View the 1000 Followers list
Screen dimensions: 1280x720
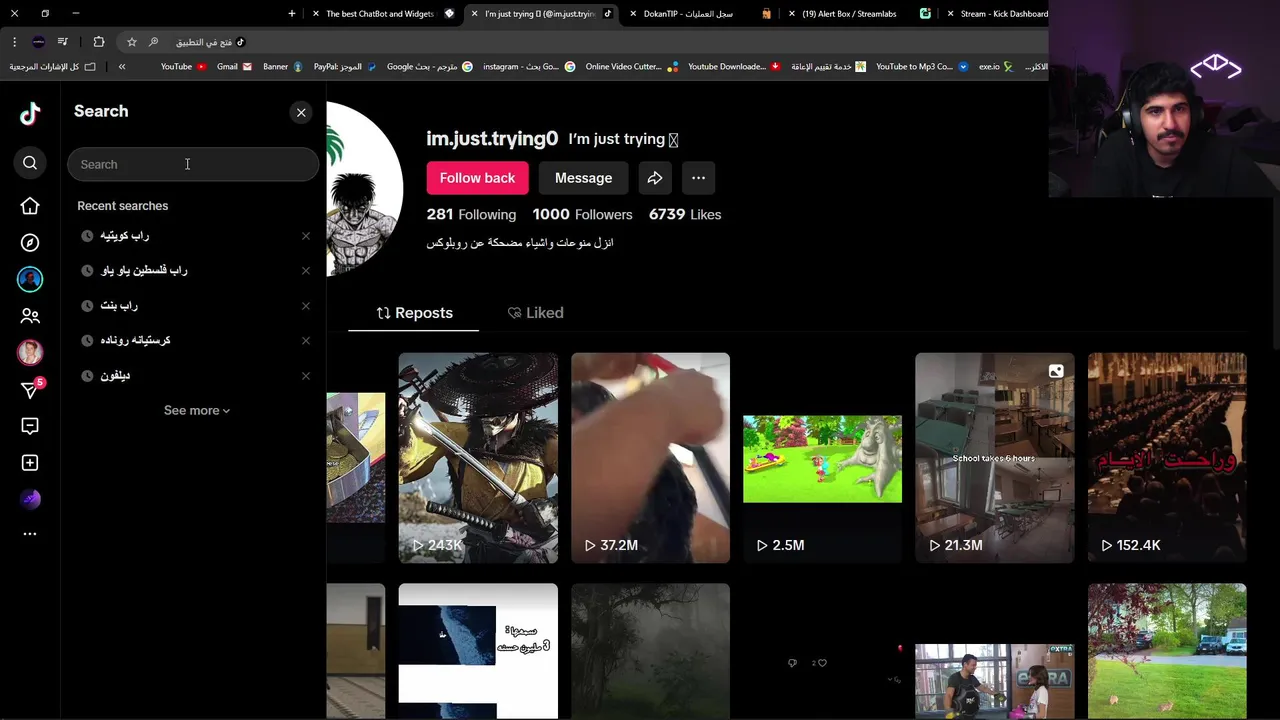[x=582, y=214]
